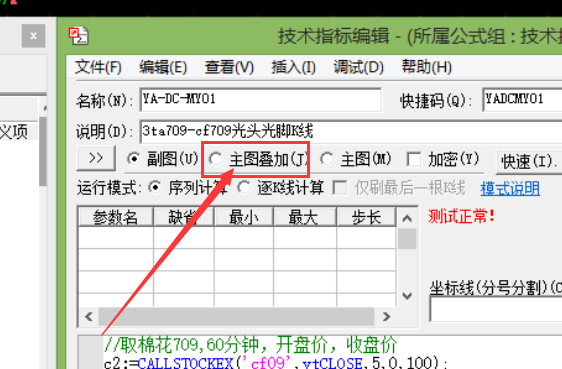The width and height of the screenshot is (562, 369).
Task: Click the 坐标线 input field
Action: 496,310
